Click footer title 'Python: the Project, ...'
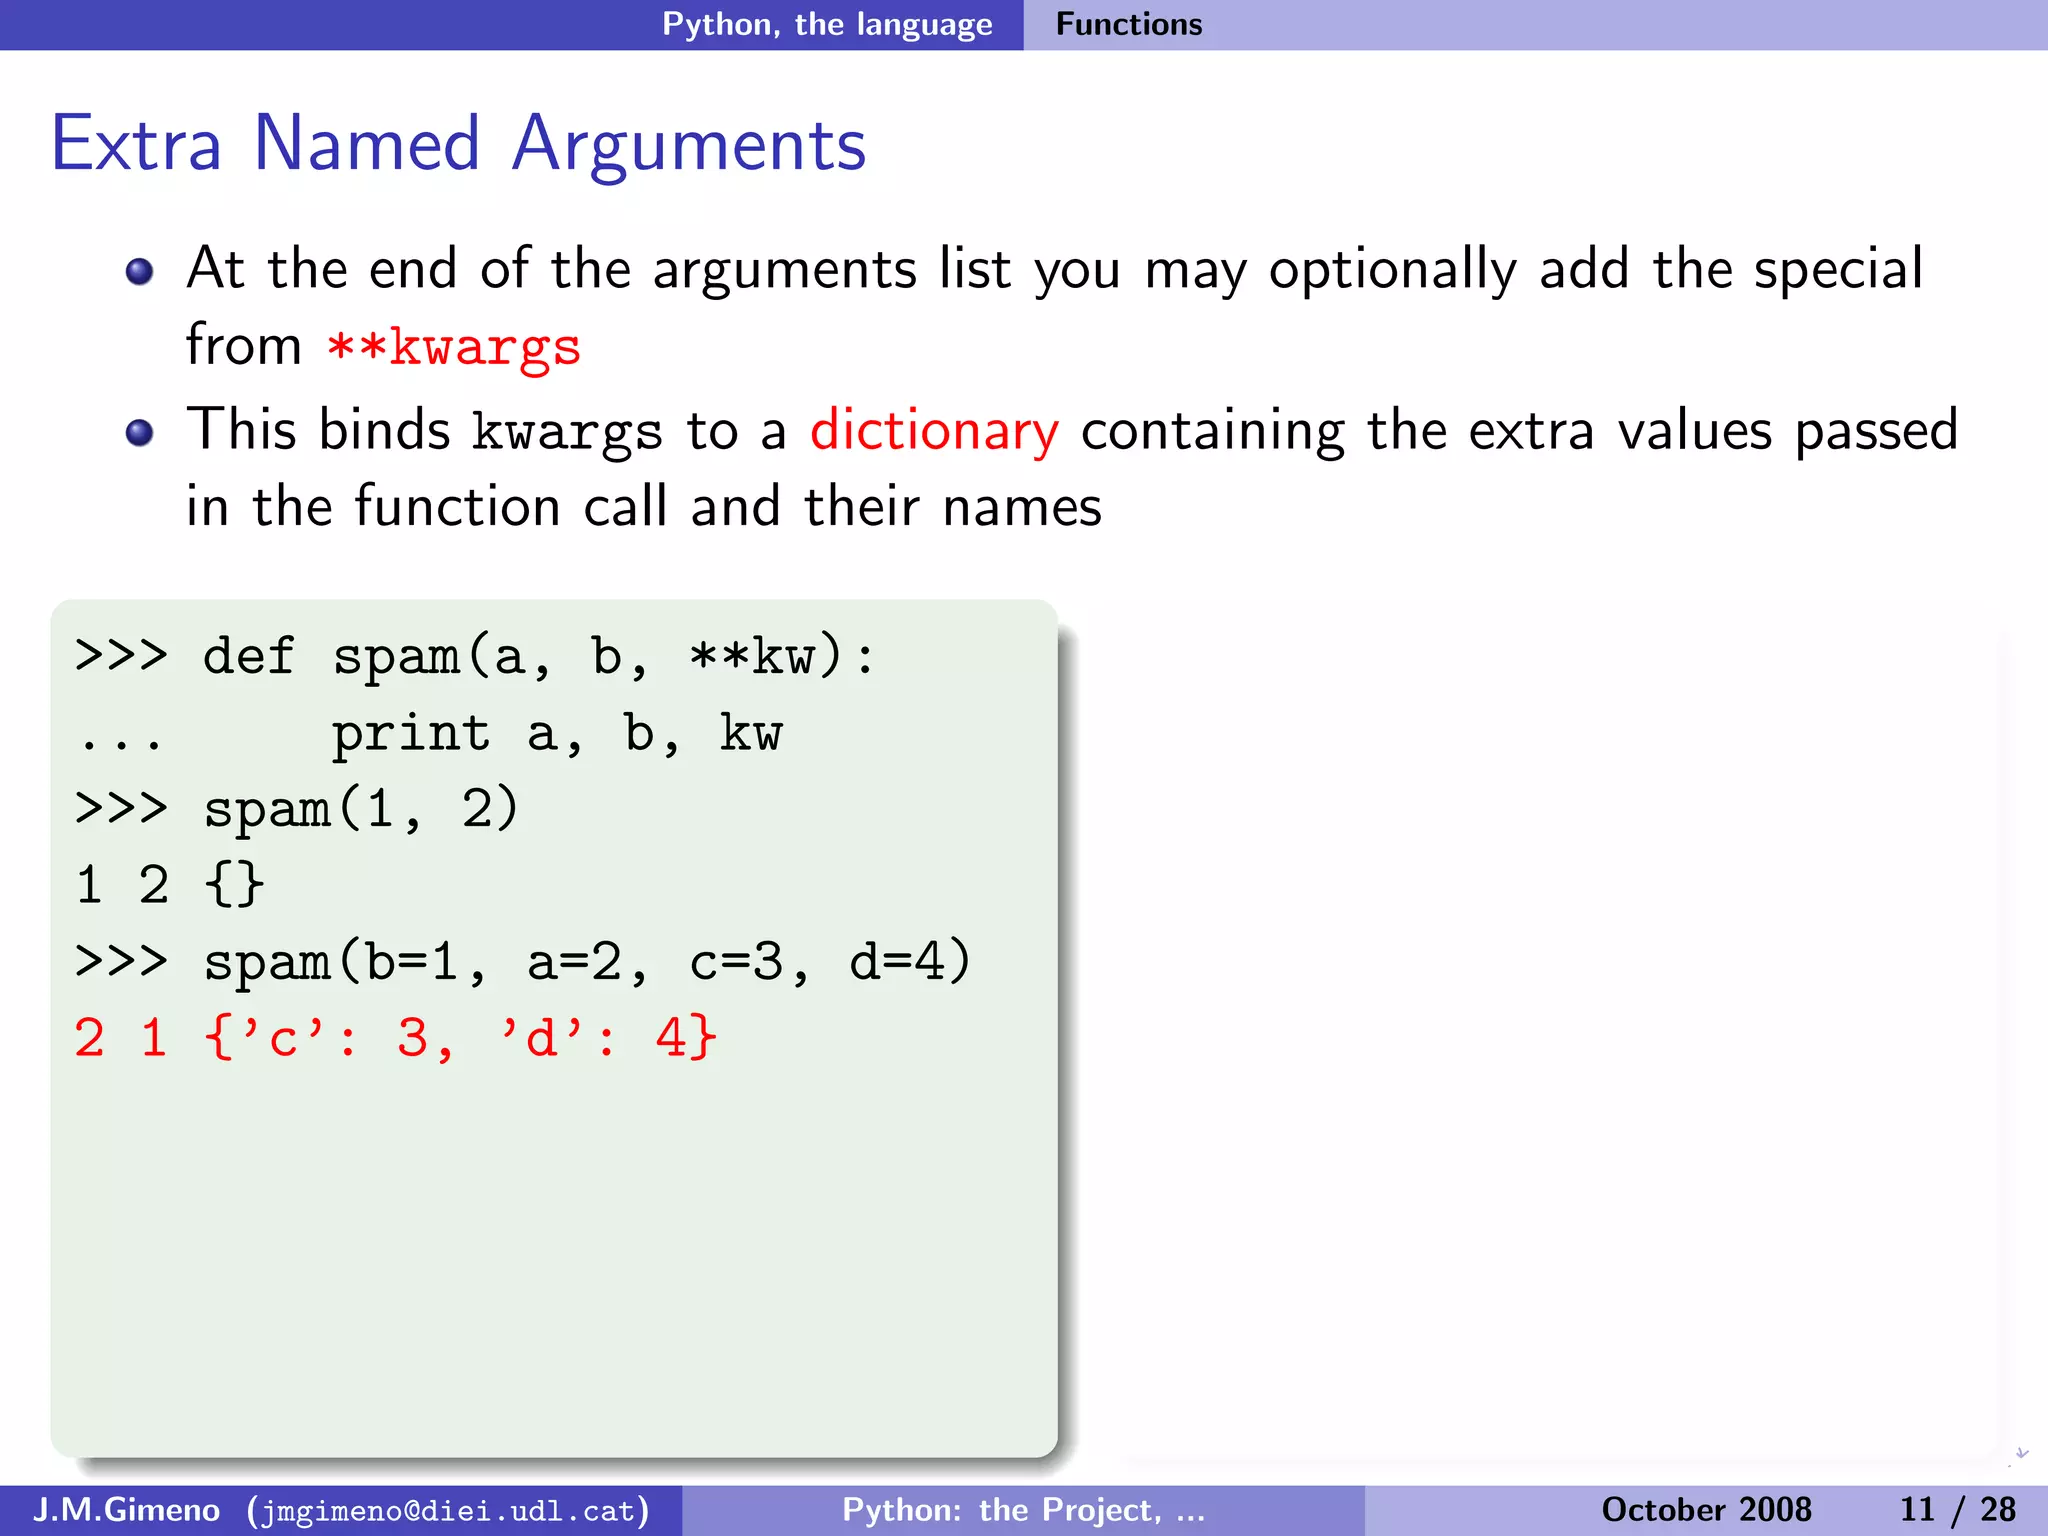This screenshot has width=2048, height=1536. (1024, 1510)
